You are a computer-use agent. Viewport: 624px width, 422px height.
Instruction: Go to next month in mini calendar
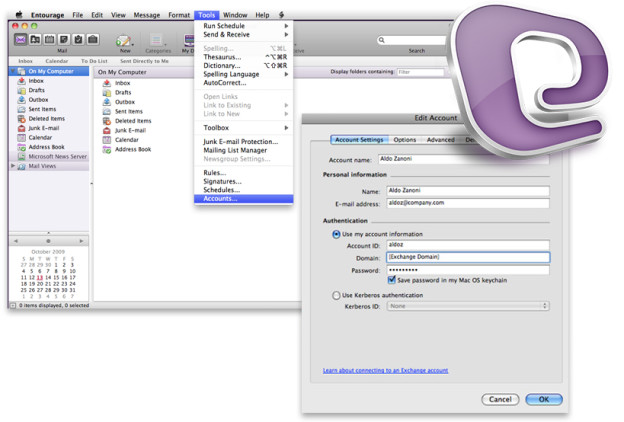(81, 241)
